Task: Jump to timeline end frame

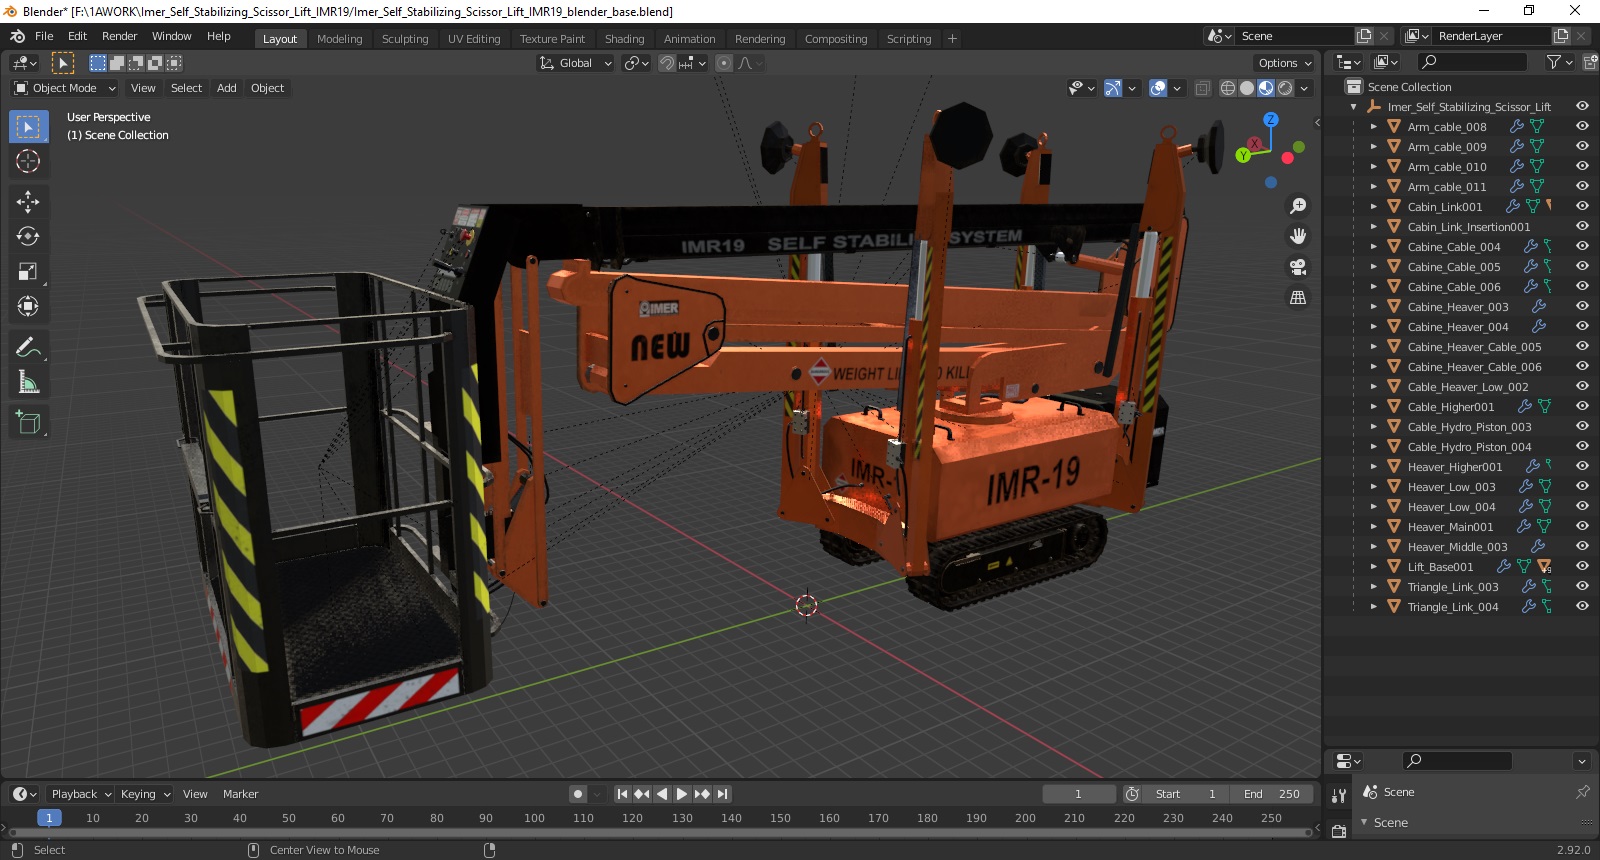Action: pyautogui.click(x=722, y=794)
